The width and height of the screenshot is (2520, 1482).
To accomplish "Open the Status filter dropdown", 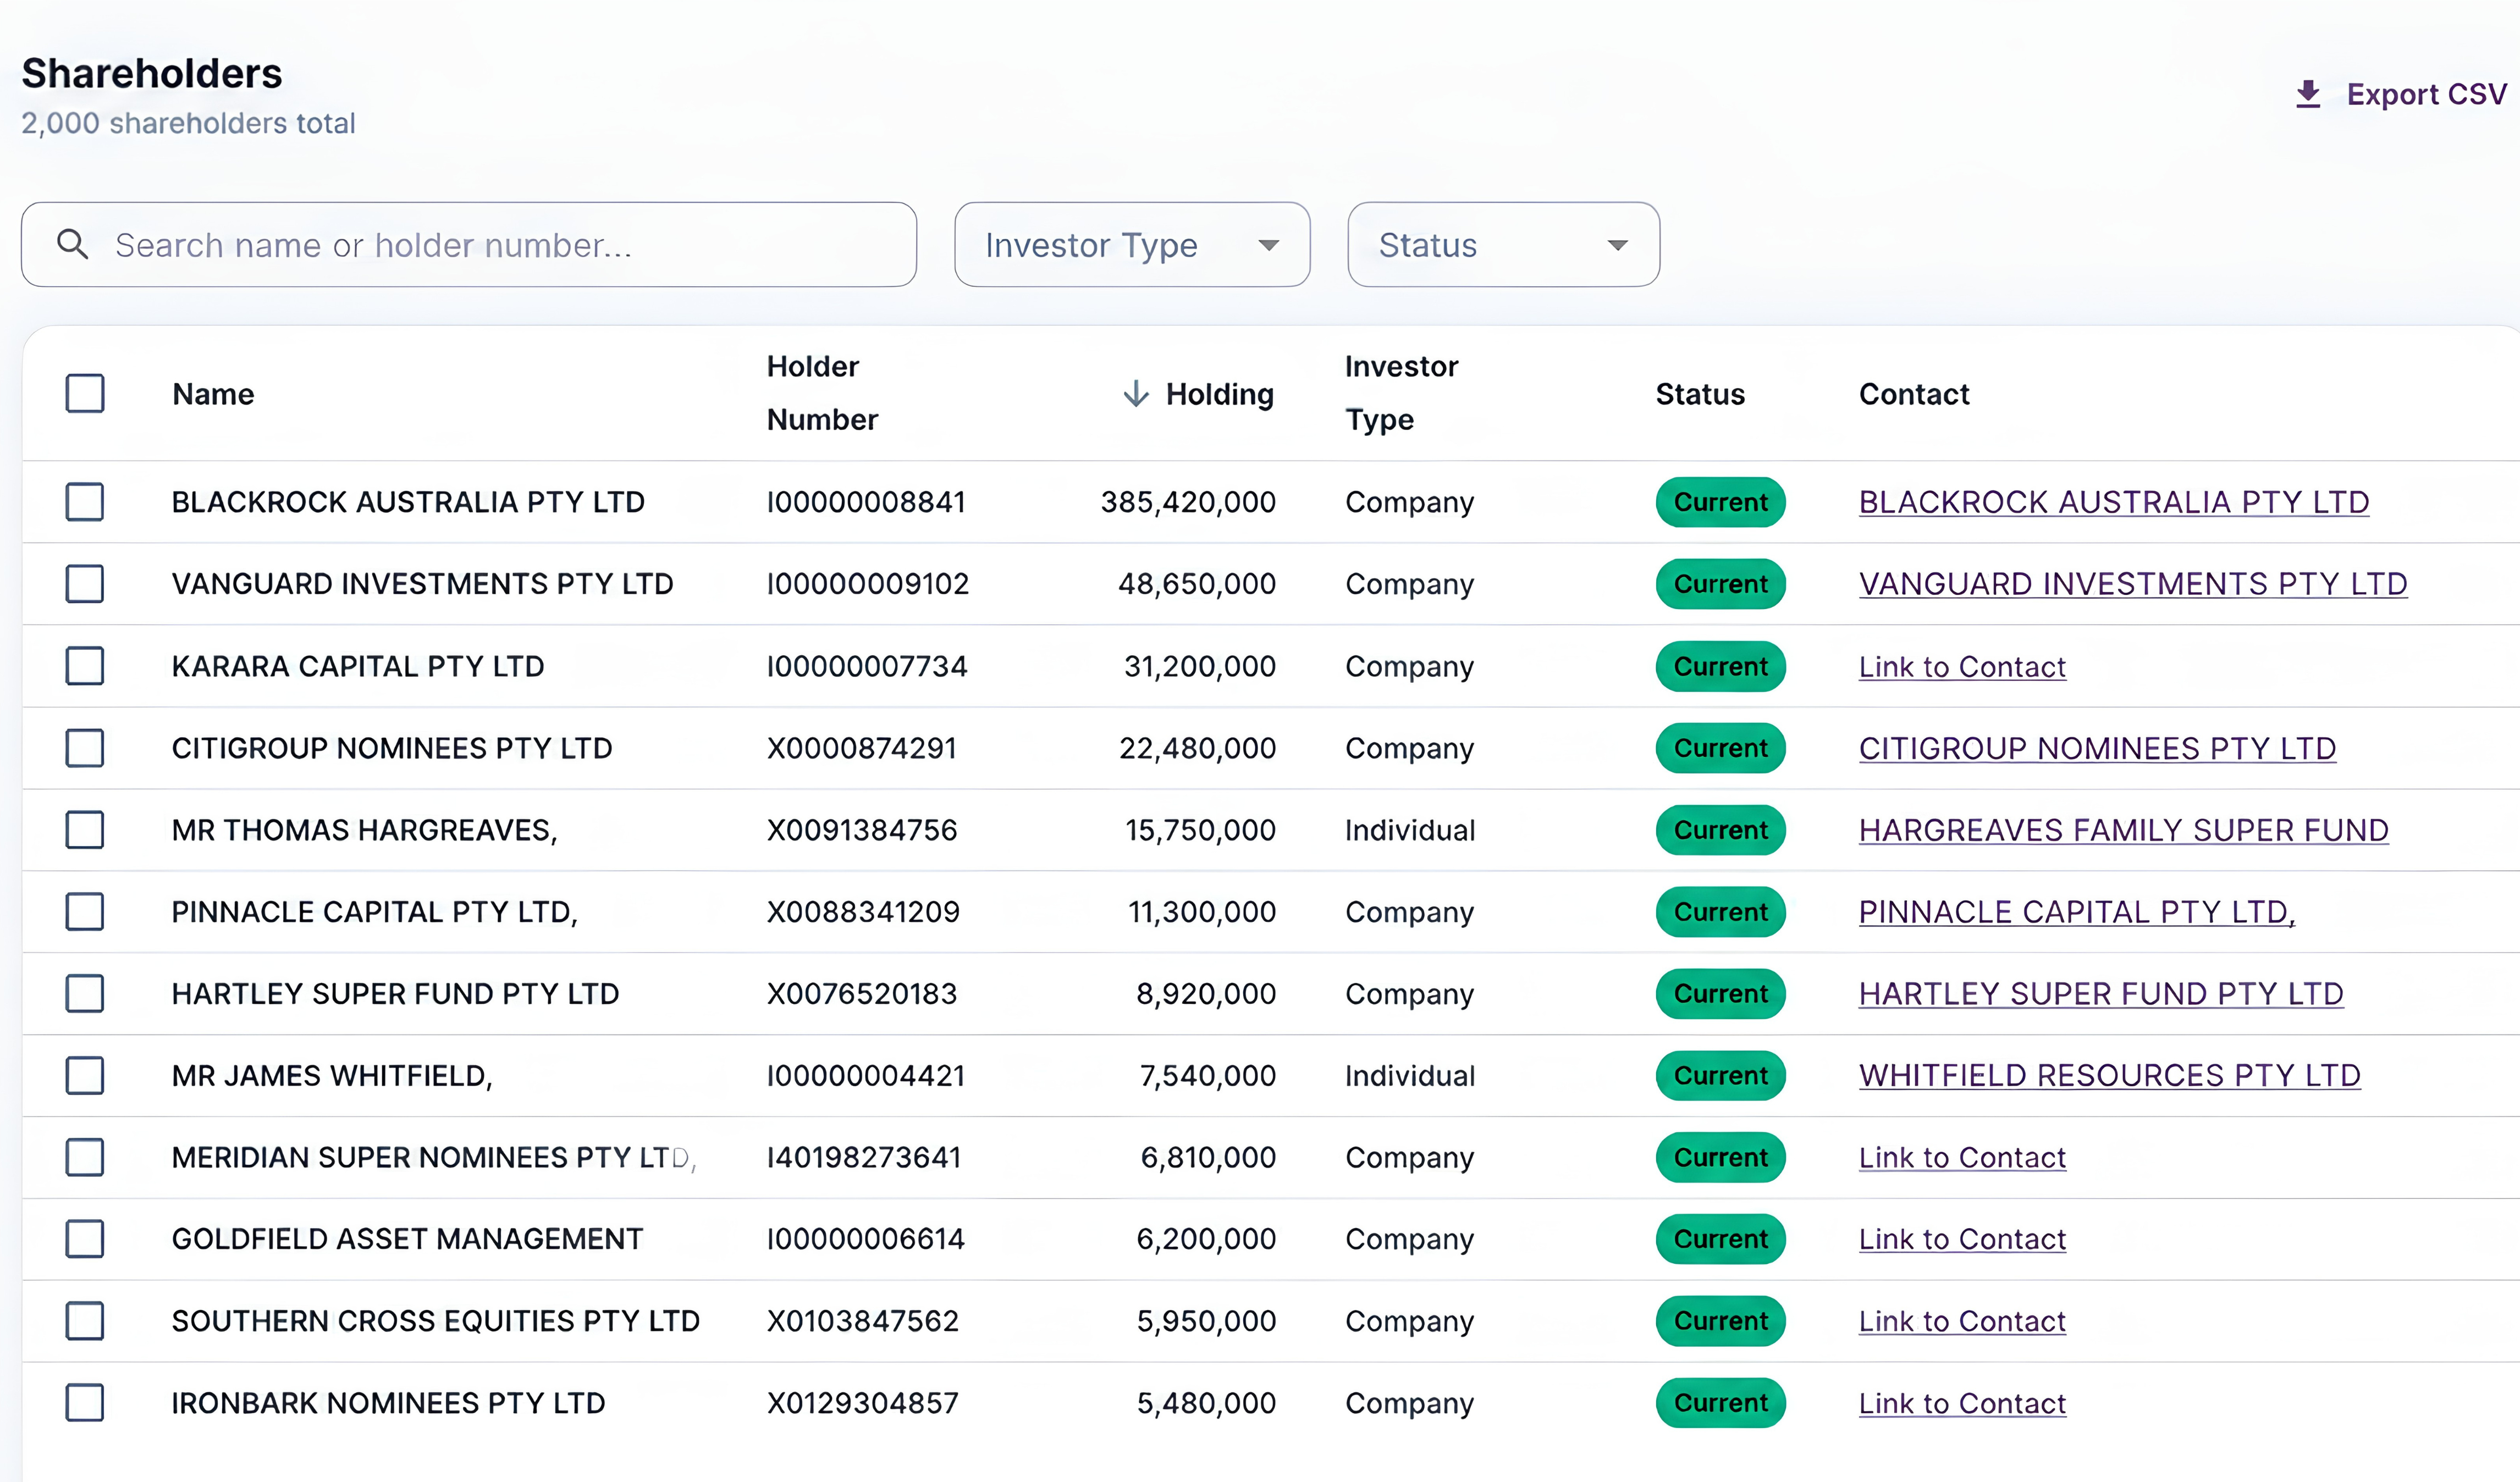I will (1503, 245).
